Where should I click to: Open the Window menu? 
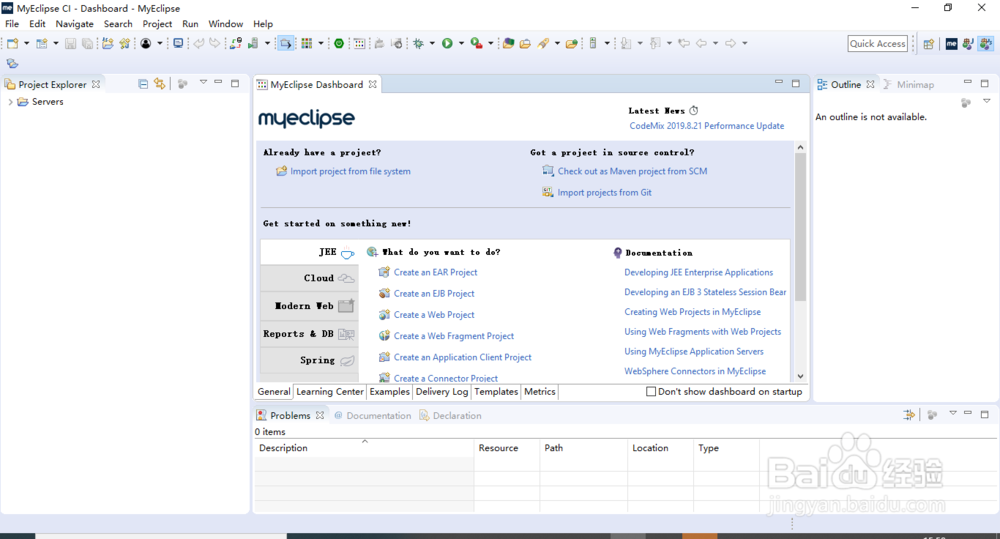[226, 24]
